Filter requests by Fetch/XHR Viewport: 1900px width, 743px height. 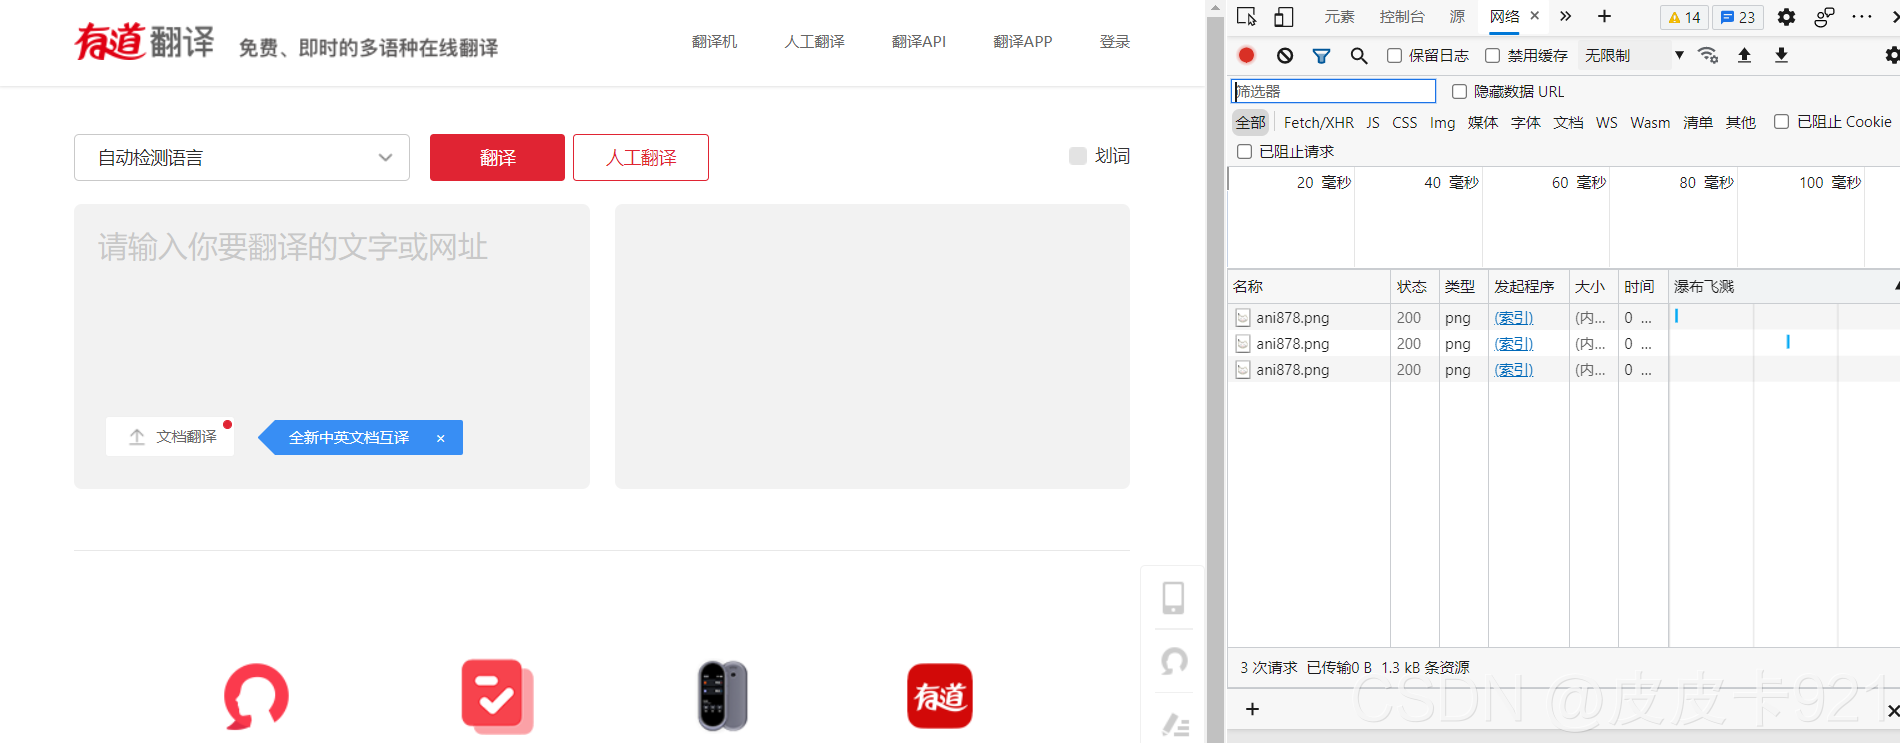(1318, 123)
